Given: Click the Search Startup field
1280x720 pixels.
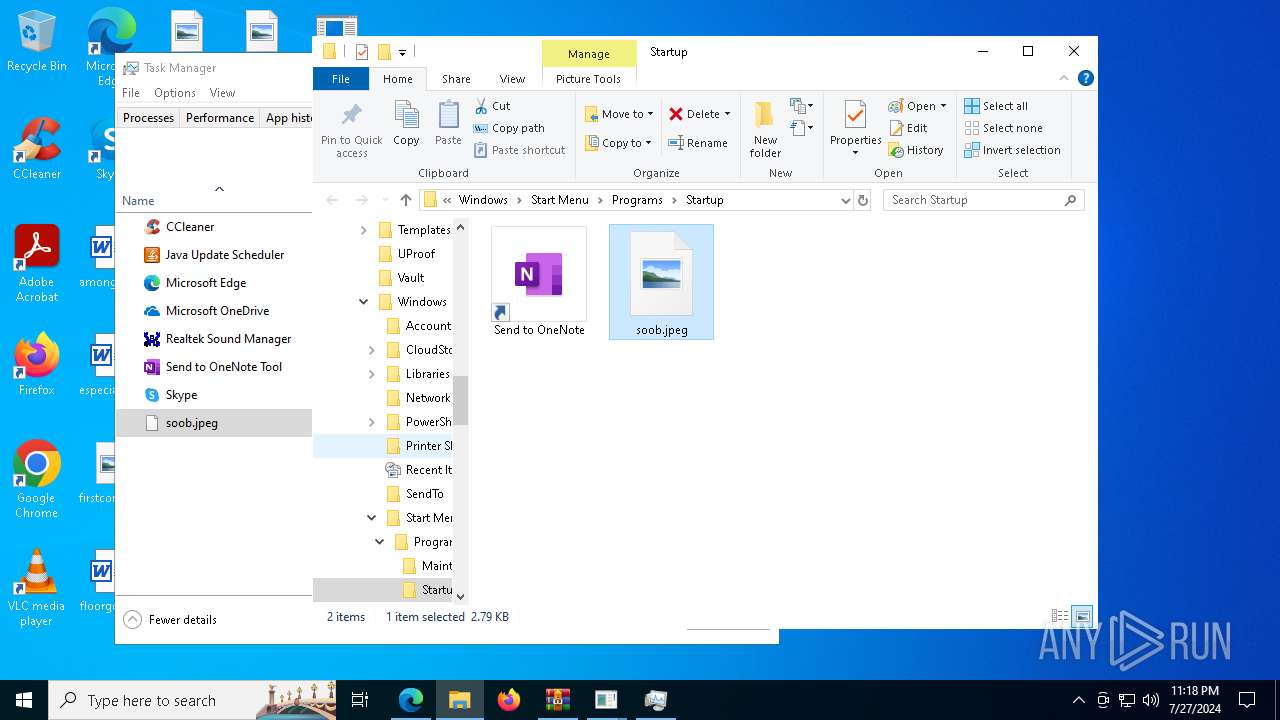Looking at the screenshot, I should point(983,200).
